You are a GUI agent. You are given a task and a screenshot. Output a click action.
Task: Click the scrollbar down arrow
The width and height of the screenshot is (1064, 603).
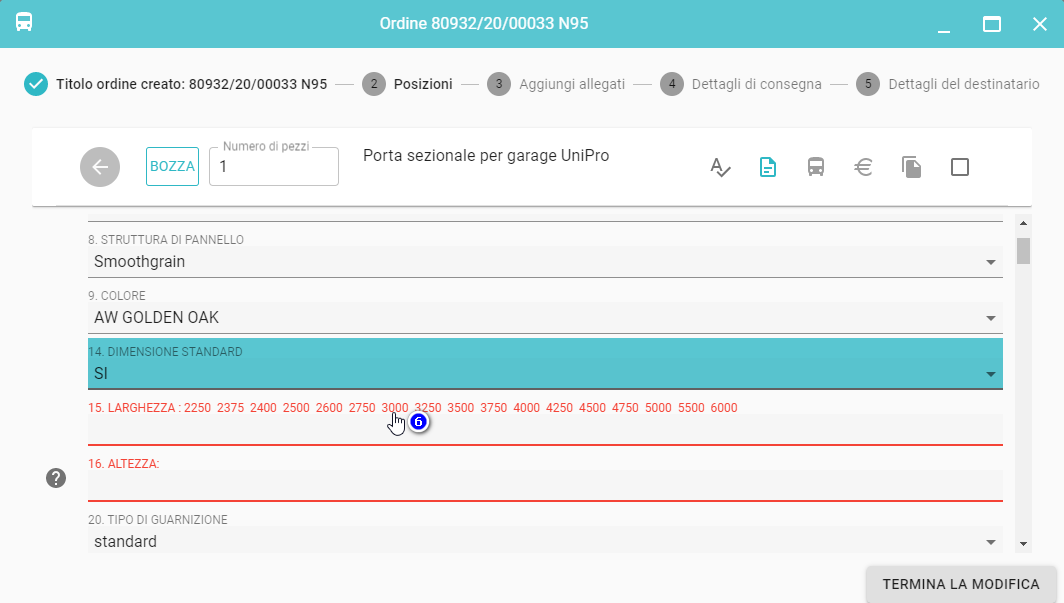(1023, 543)
